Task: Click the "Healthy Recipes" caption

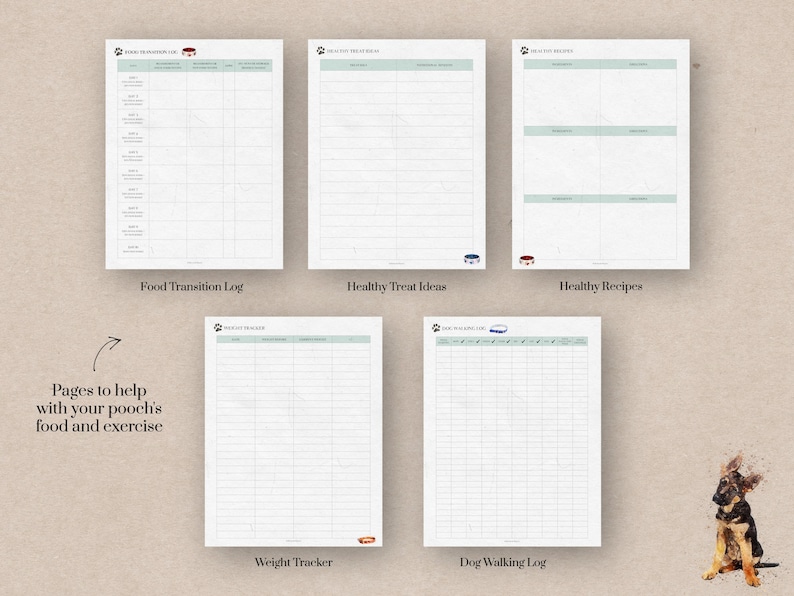Action: tap(601, 286)
